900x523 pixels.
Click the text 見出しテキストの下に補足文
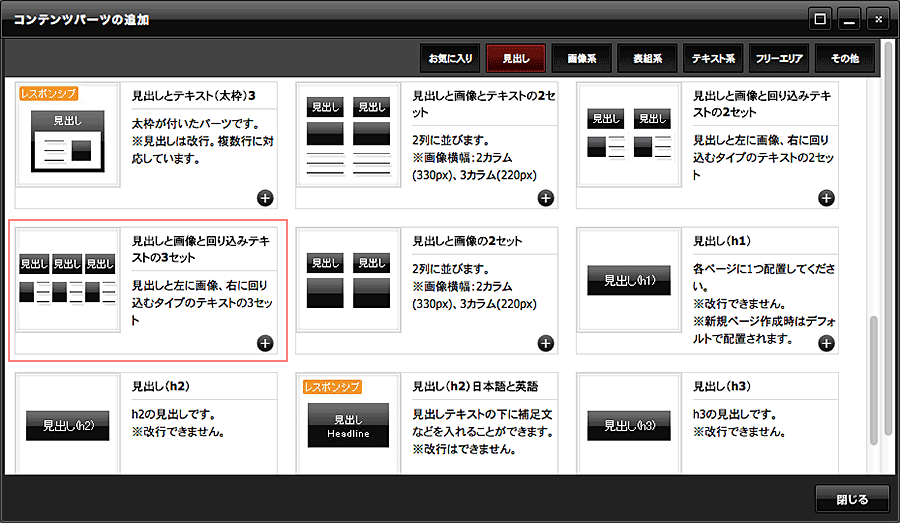point(482,414)
